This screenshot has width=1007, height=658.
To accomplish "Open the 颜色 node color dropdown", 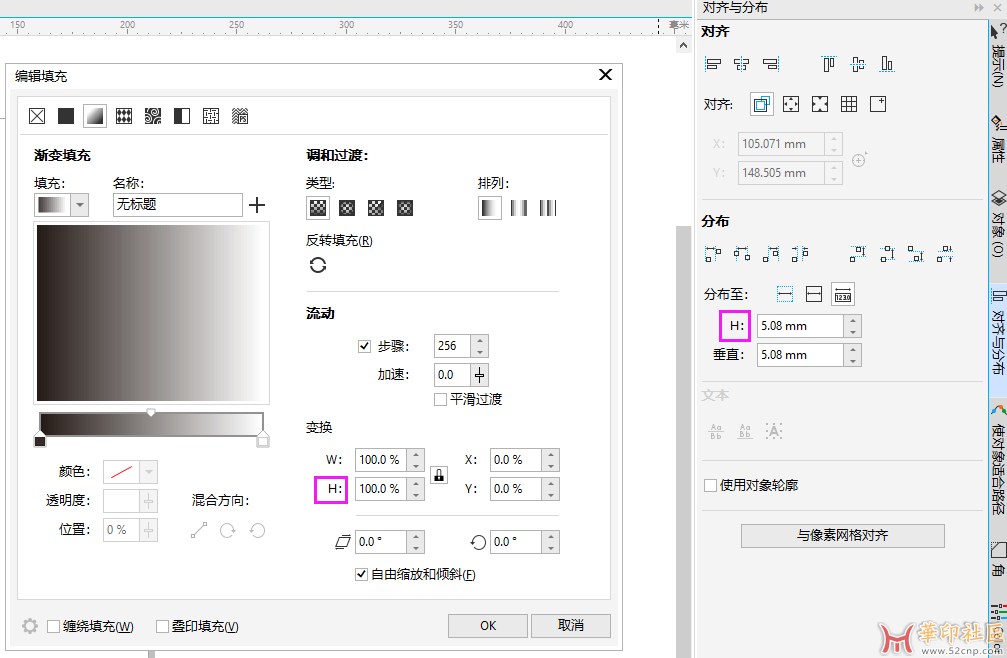I will click(148, 472).
